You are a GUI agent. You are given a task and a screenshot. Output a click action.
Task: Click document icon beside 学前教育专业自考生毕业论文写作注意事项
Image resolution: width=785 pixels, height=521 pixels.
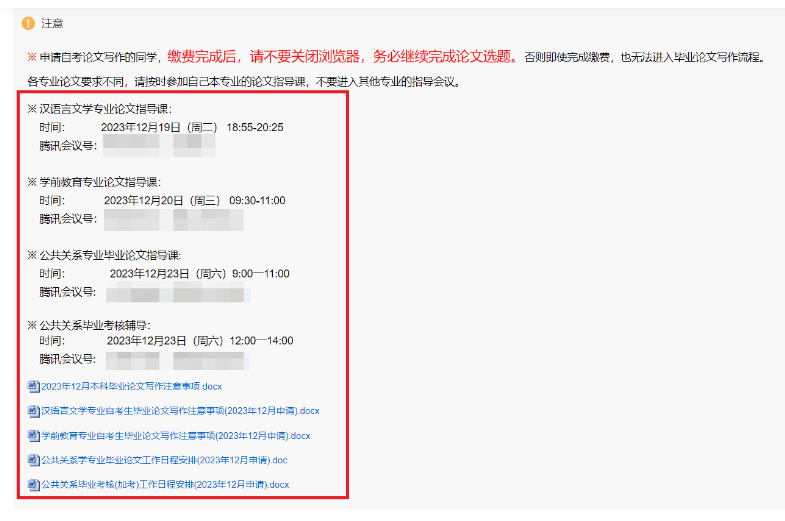[x=34, y=435]
